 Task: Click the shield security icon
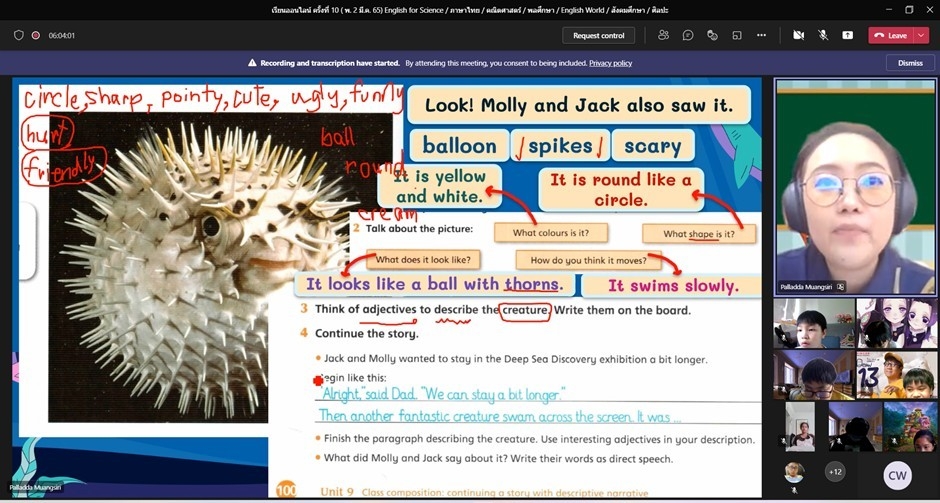[x=19, y=35]
